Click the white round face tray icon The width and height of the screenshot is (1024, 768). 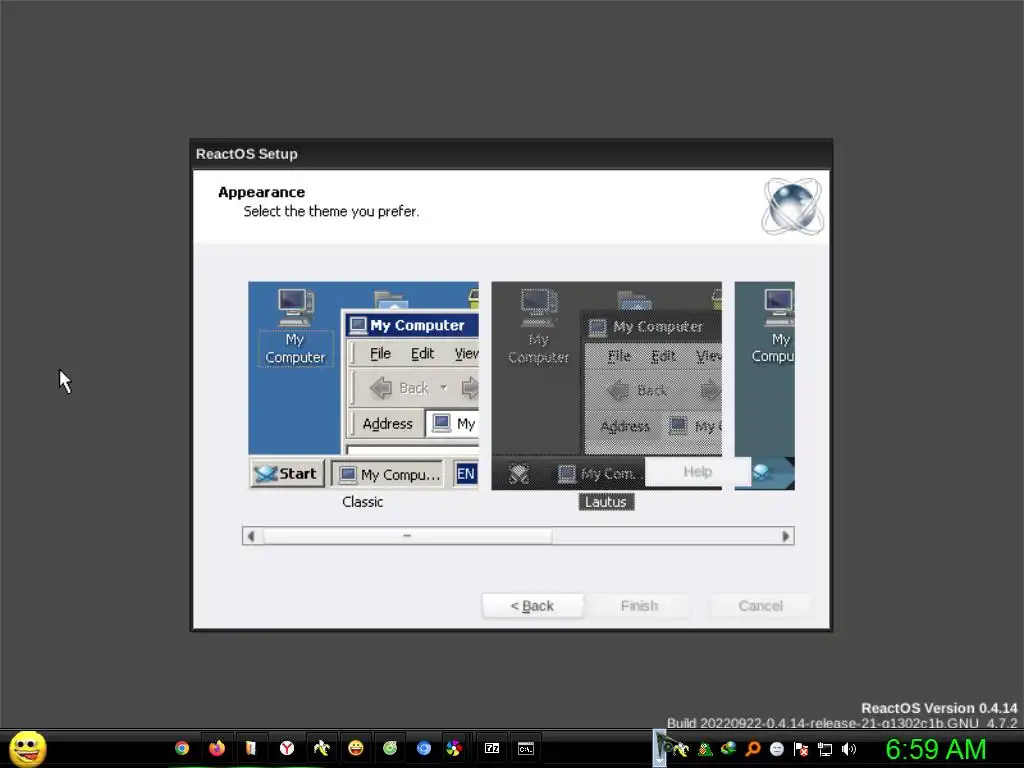pyautogui.click(x=776, y=749)
